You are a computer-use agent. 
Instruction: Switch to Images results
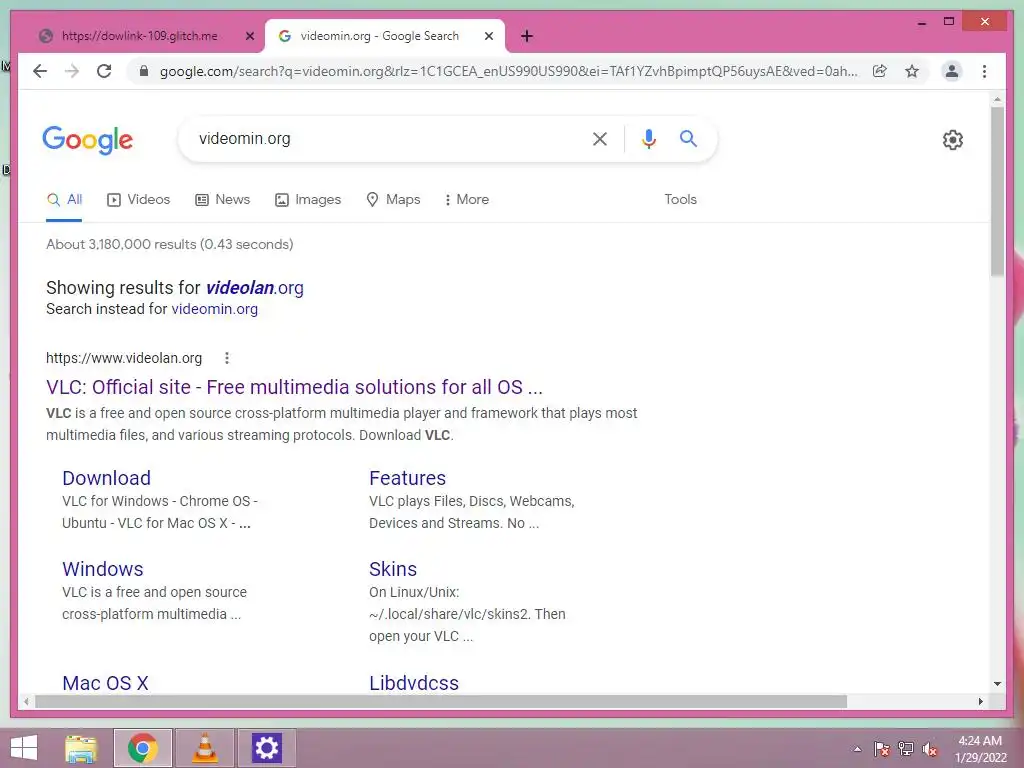click(x=308, y=200)
